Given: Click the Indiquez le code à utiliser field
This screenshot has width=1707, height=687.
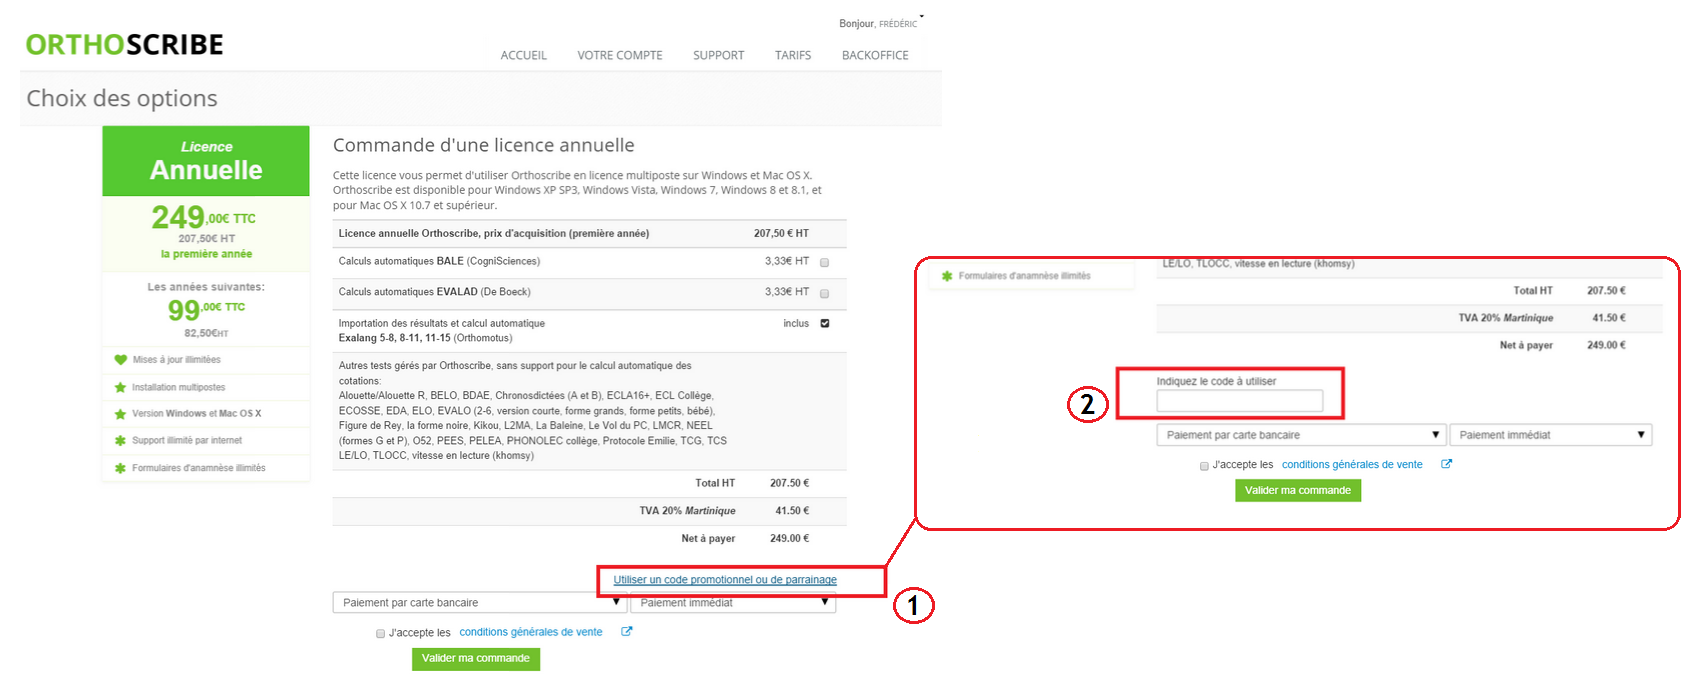Looking at the screenshot, I should (1239, 401).
